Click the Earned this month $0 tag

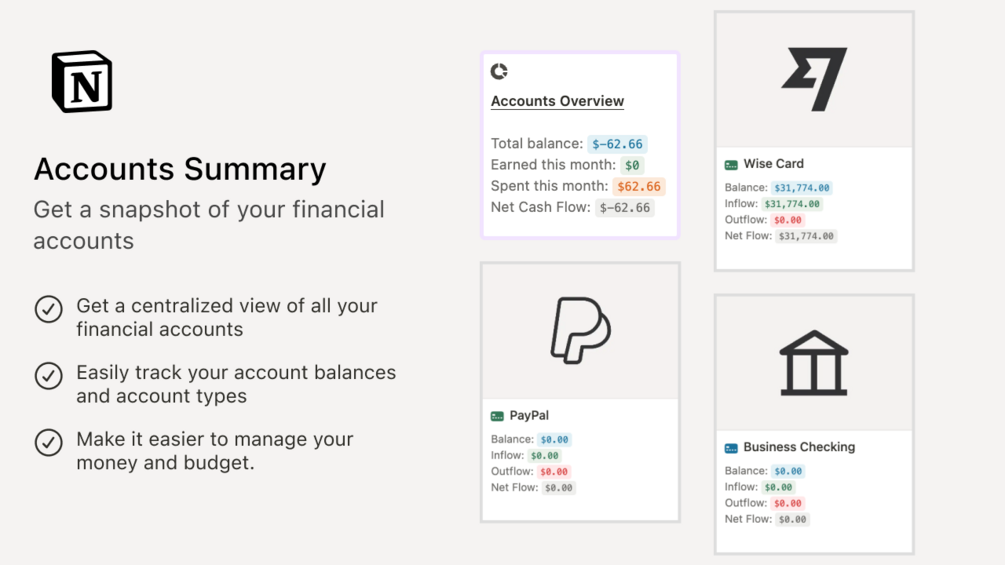[632, 165]
